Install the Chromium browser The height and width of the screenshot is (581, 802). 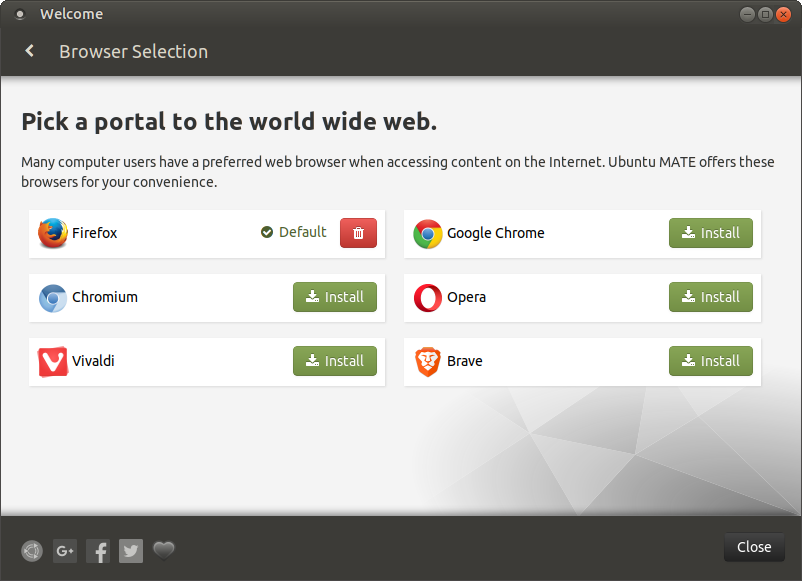coord(334,297)
